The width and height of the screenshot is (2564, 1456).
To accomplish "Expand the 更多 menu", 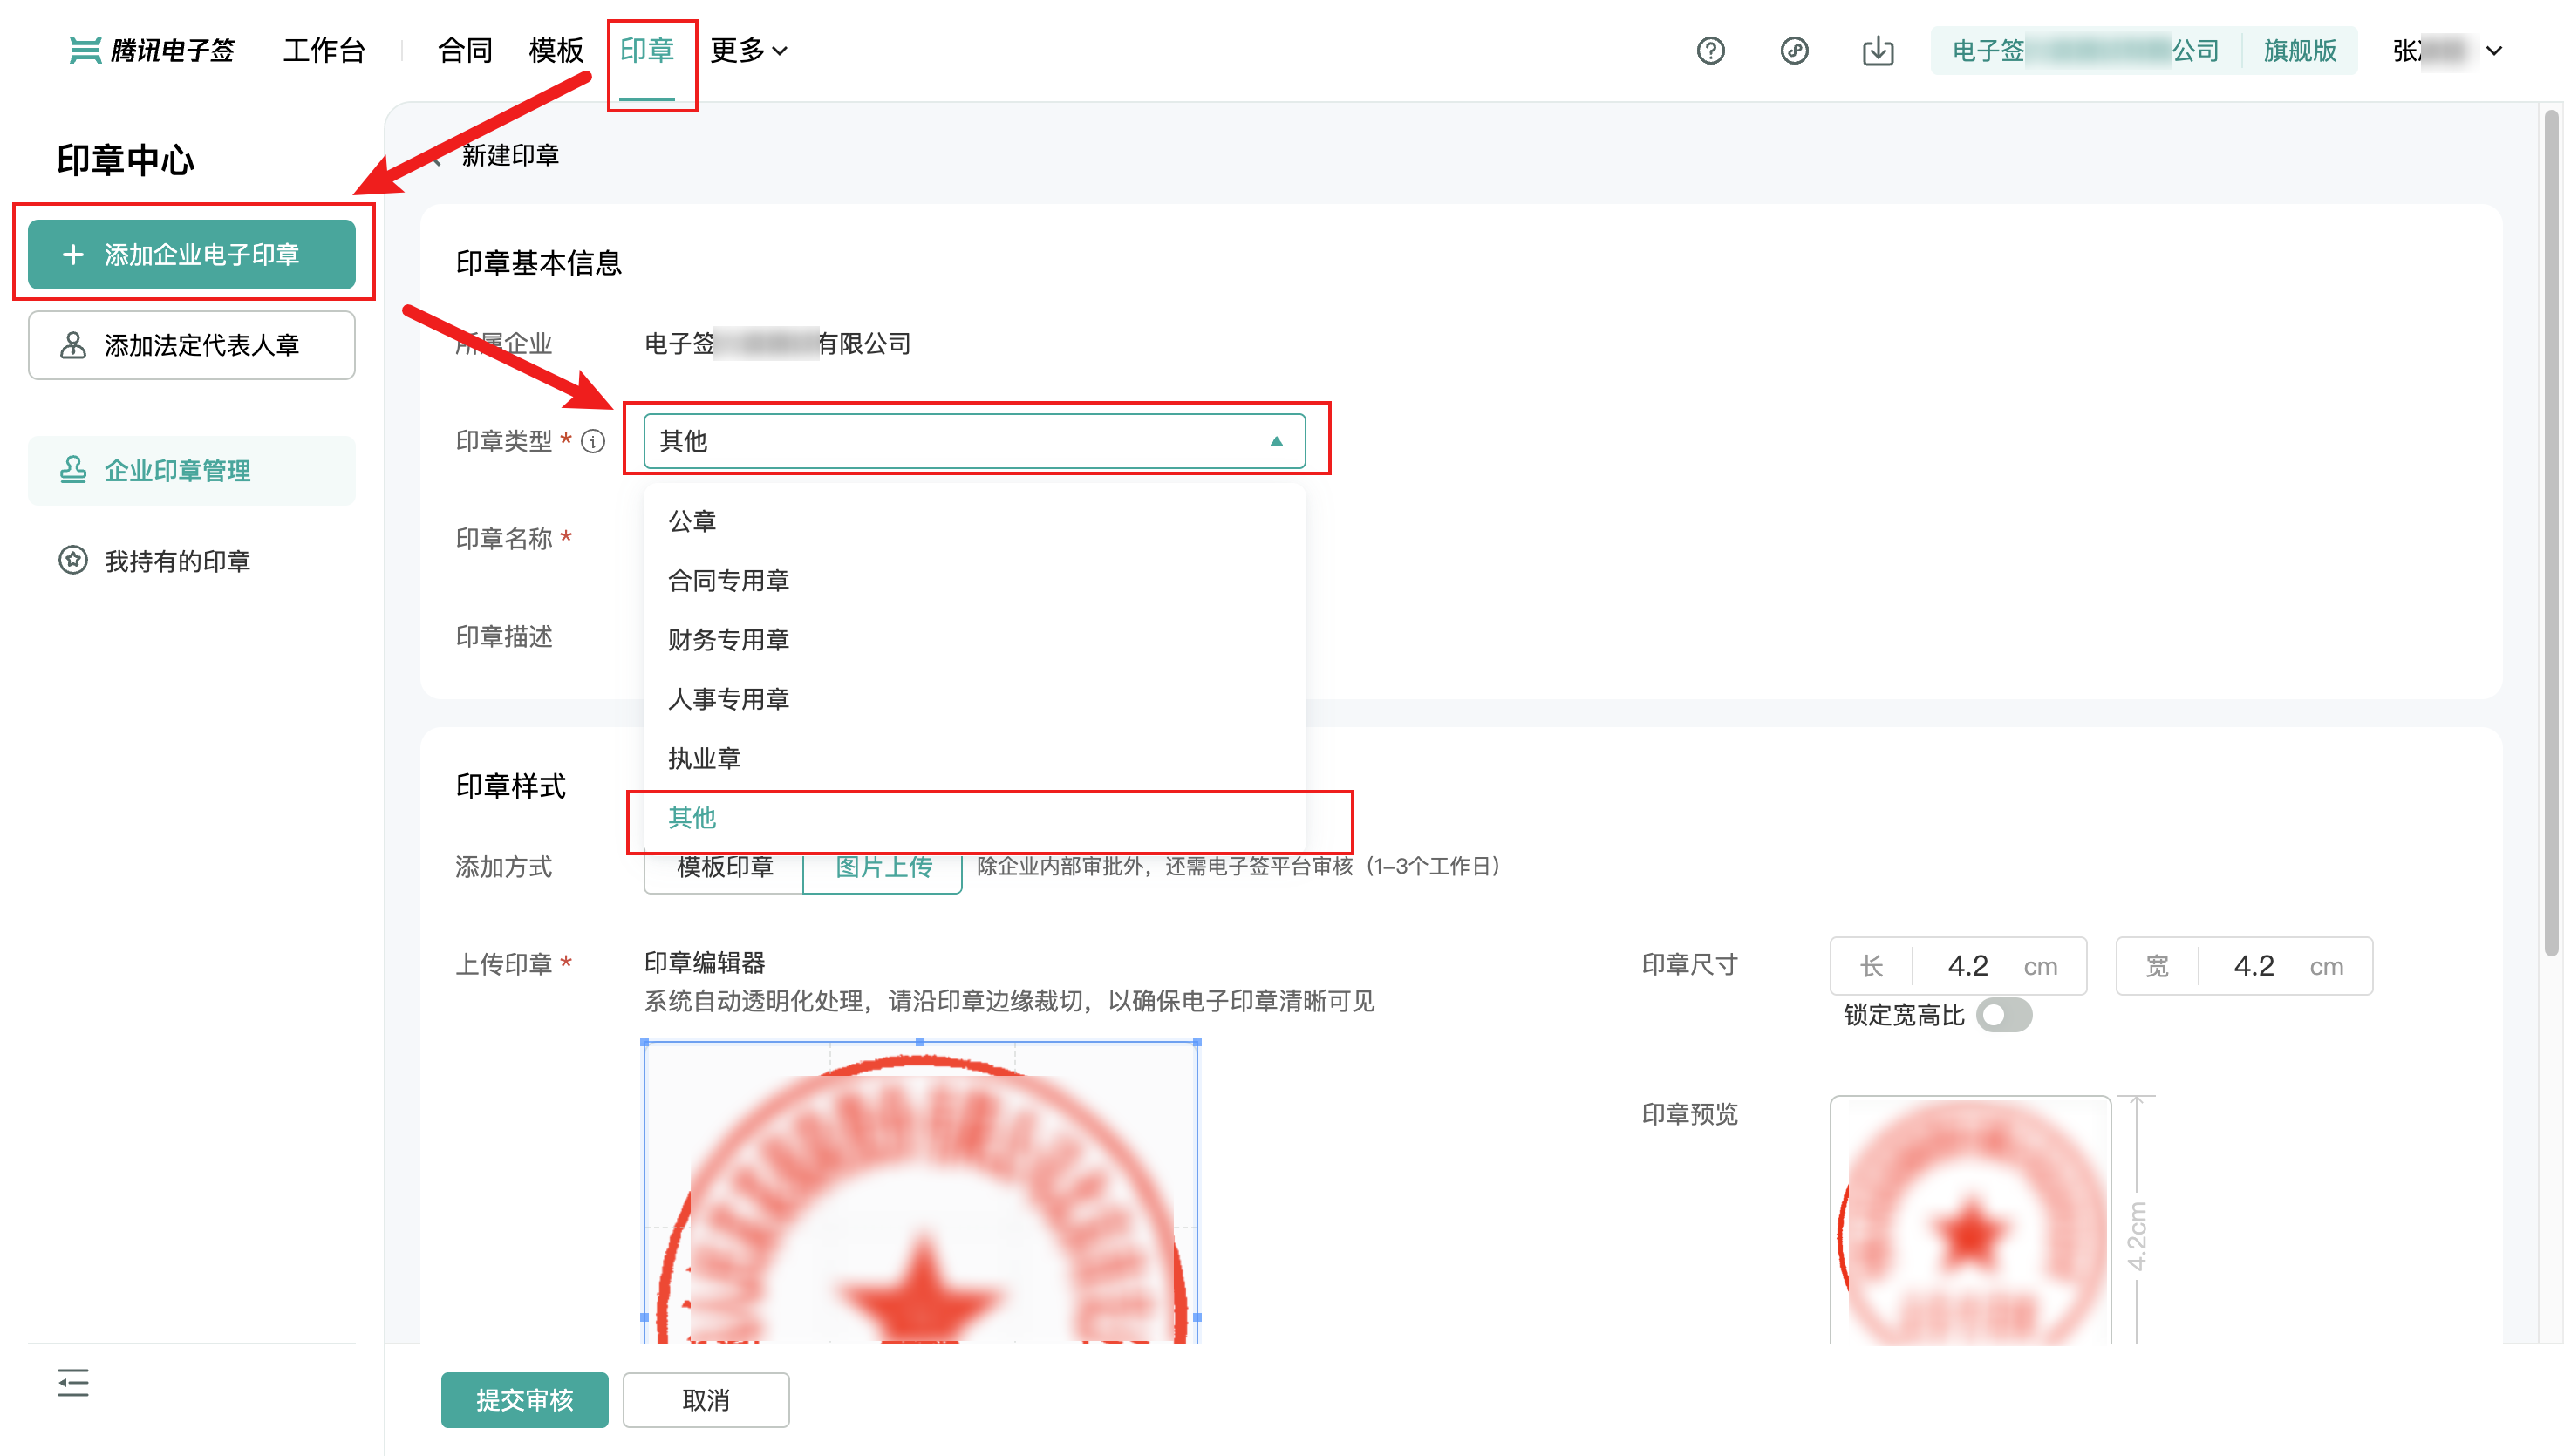I will [748, 50].
